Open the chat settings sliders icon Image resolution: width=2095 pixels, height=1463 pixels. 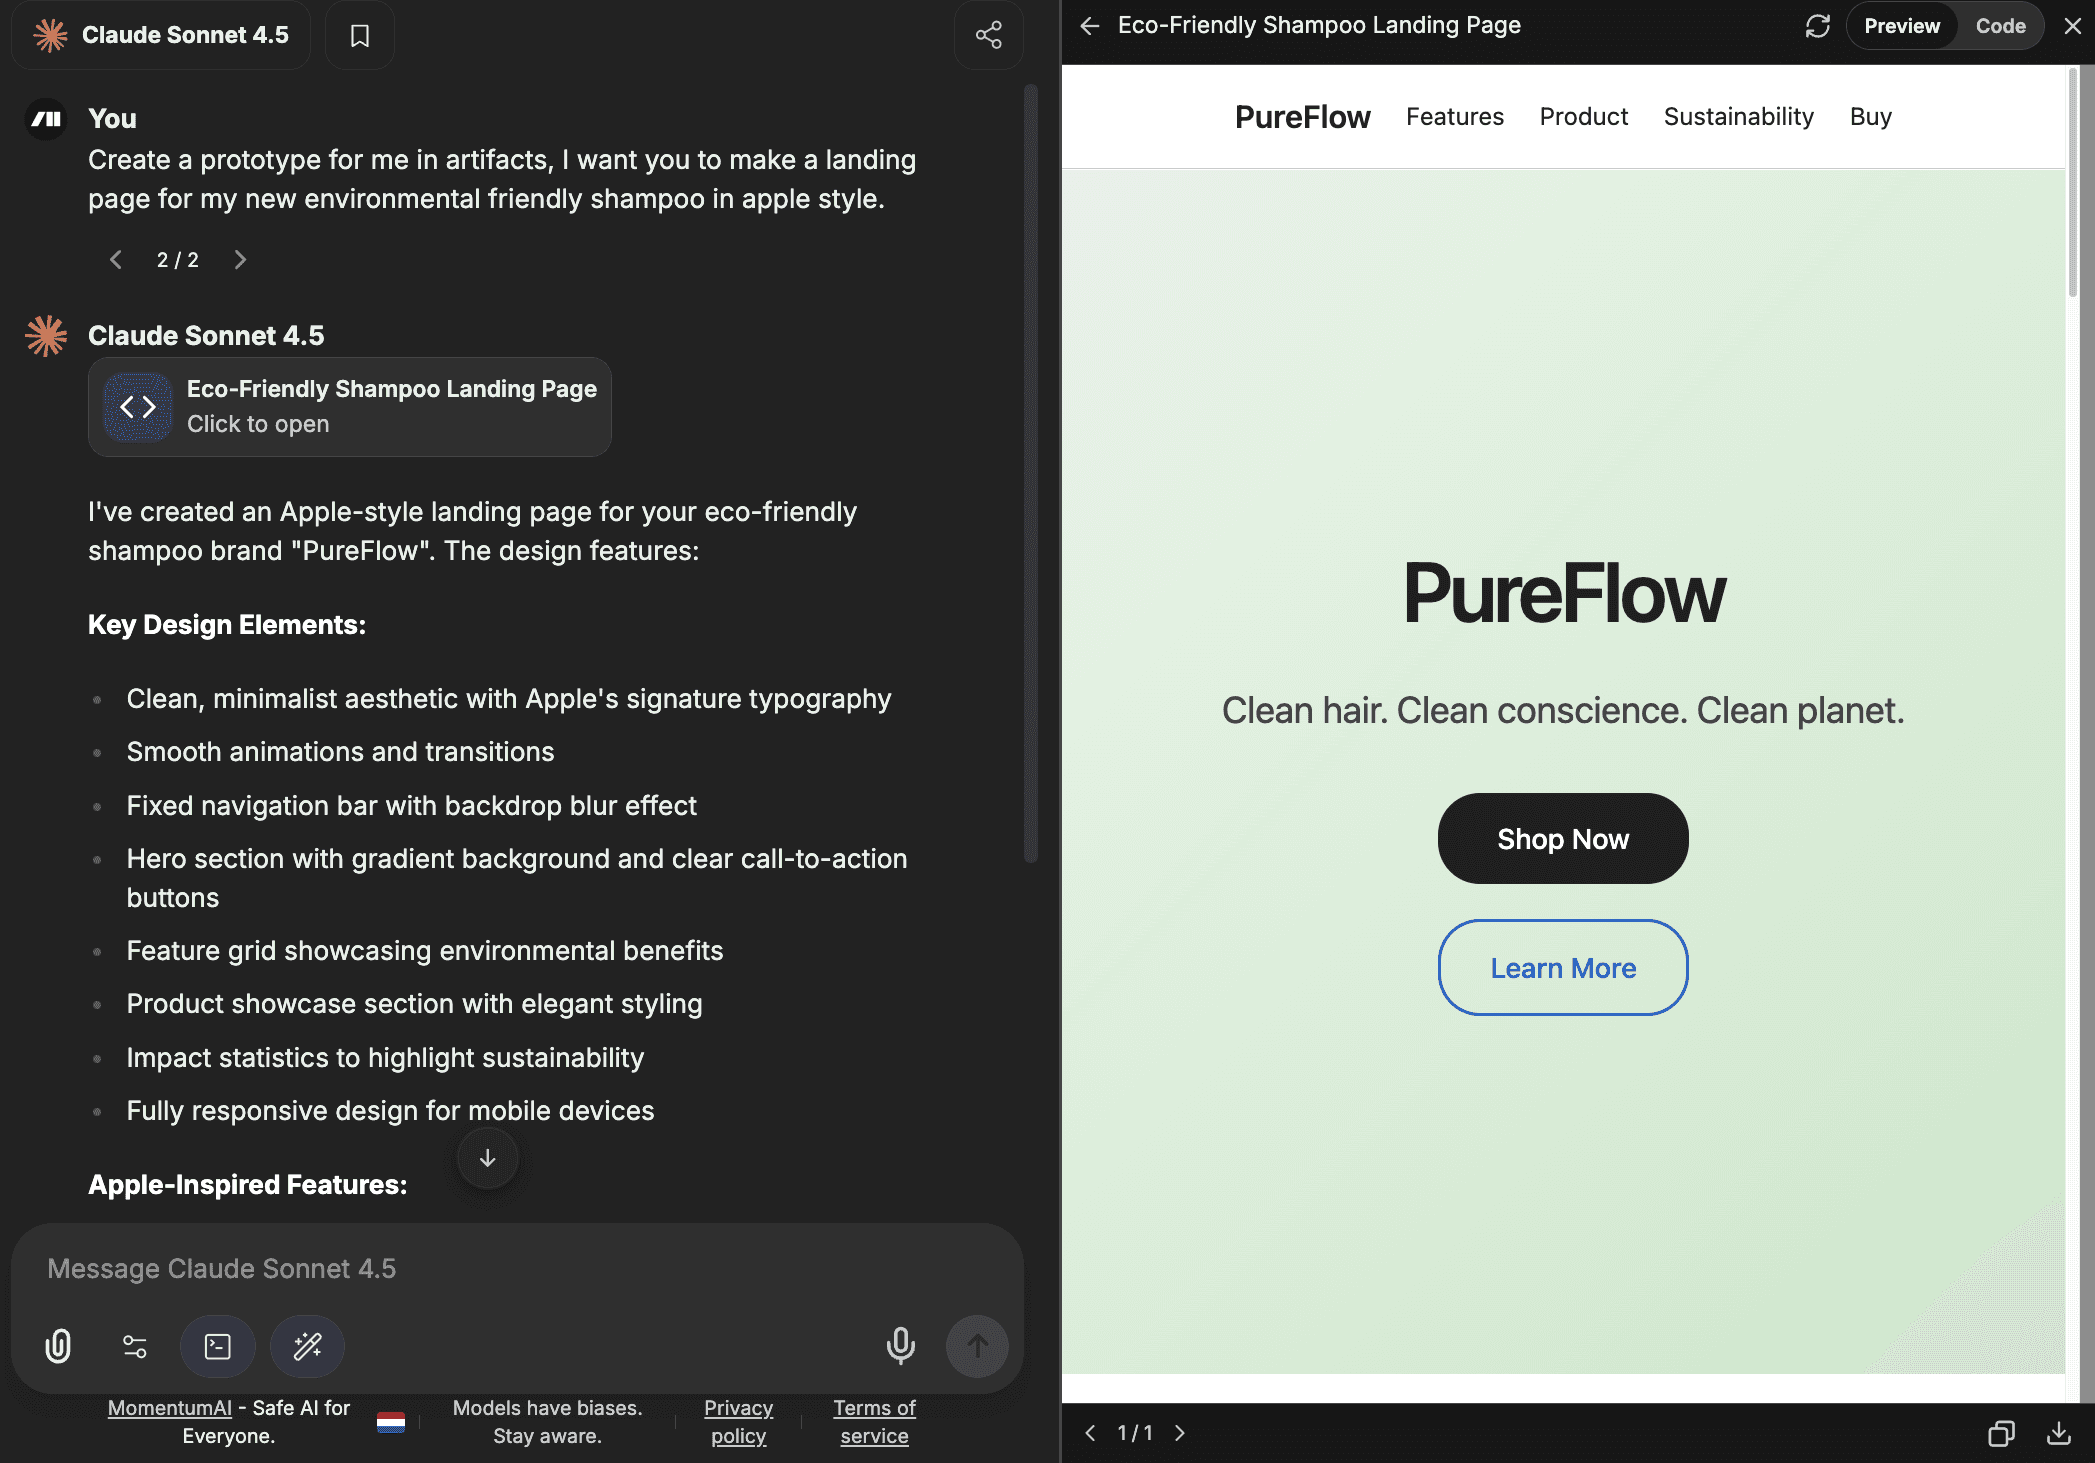click(135, 1346)
